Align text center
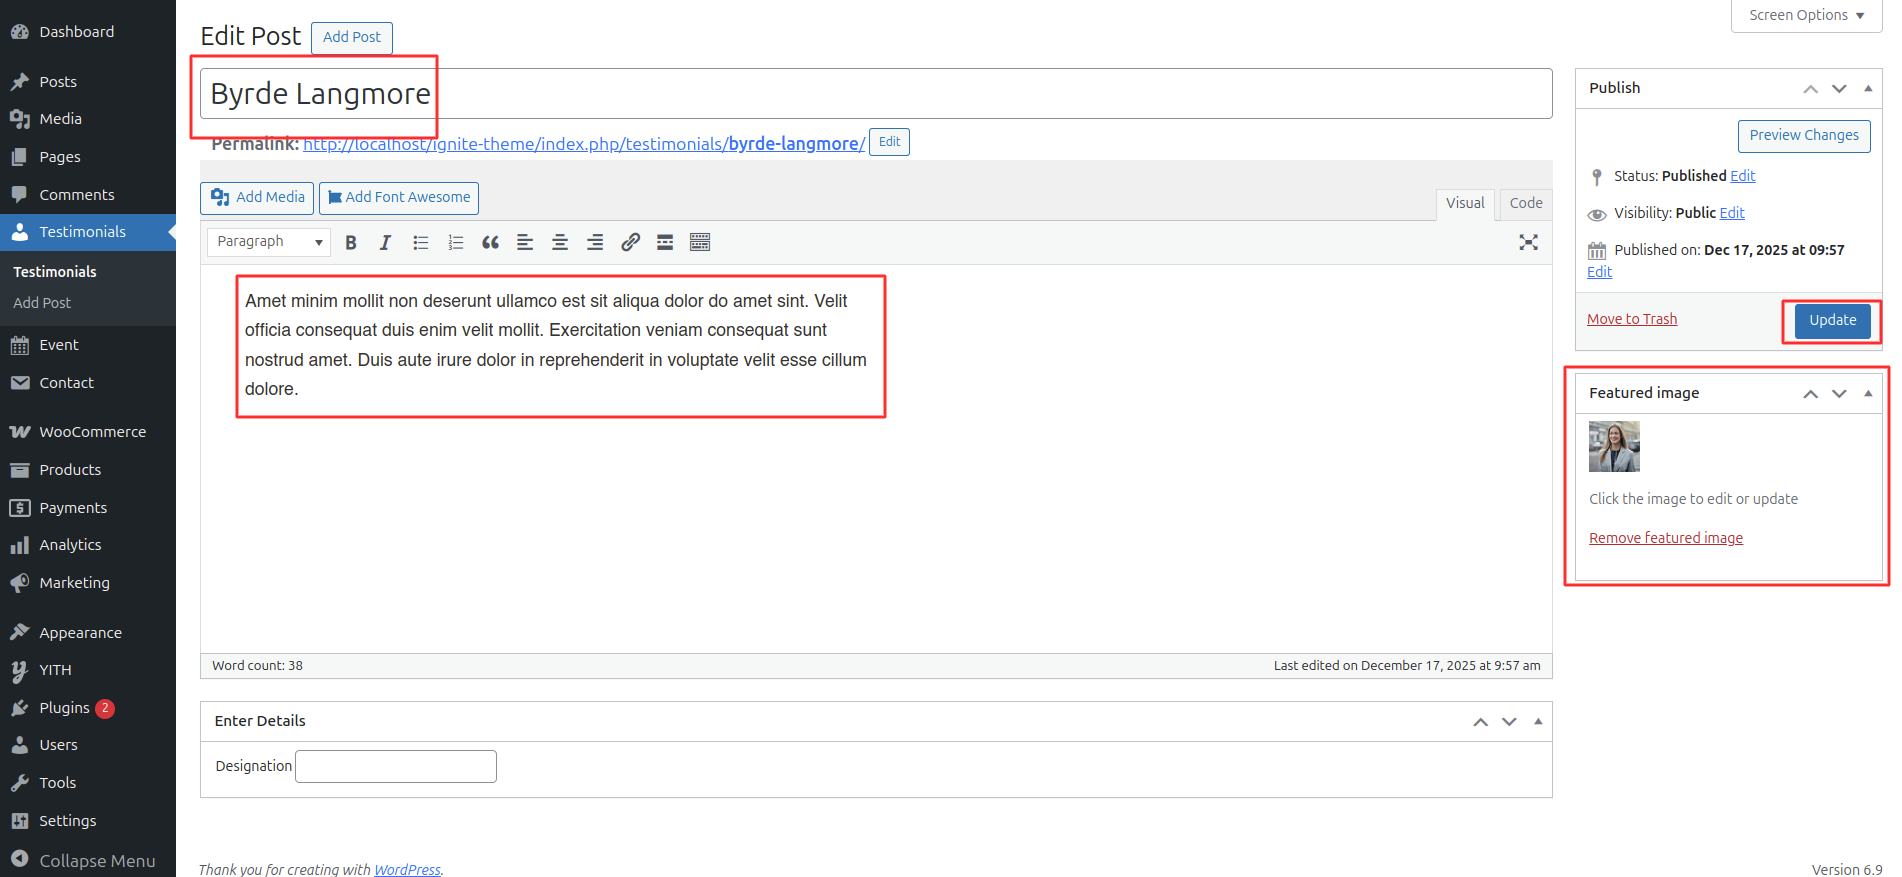The image size is (1902, 877). tap(560, 242)
